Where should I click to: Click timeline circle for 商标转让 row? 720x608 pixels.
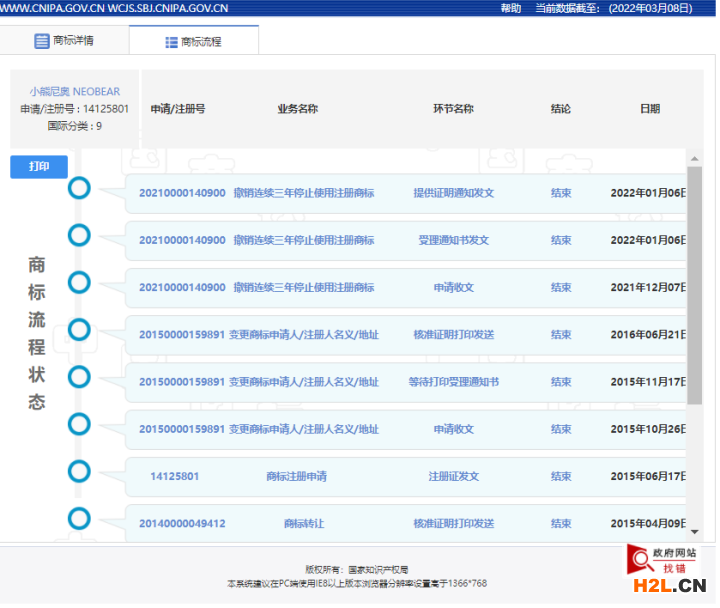coord(79,518)
